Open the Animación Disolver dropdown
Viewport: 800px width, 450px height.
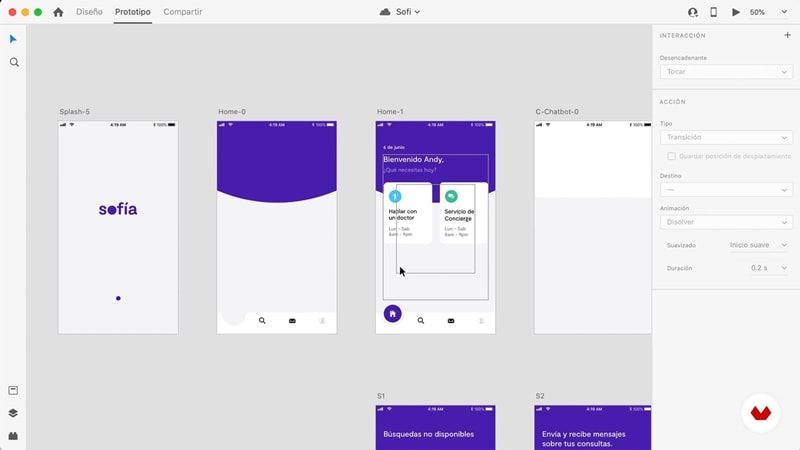pos(726,222)
